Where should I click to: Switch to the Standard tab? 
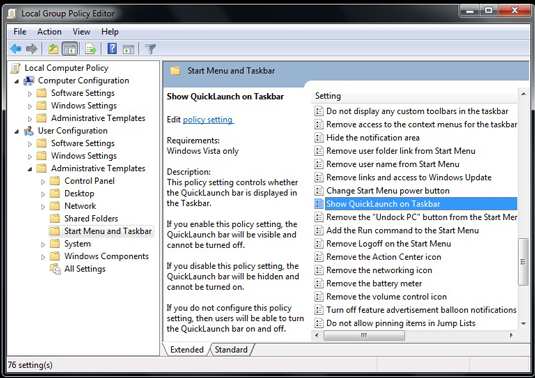tap(231, 350)
